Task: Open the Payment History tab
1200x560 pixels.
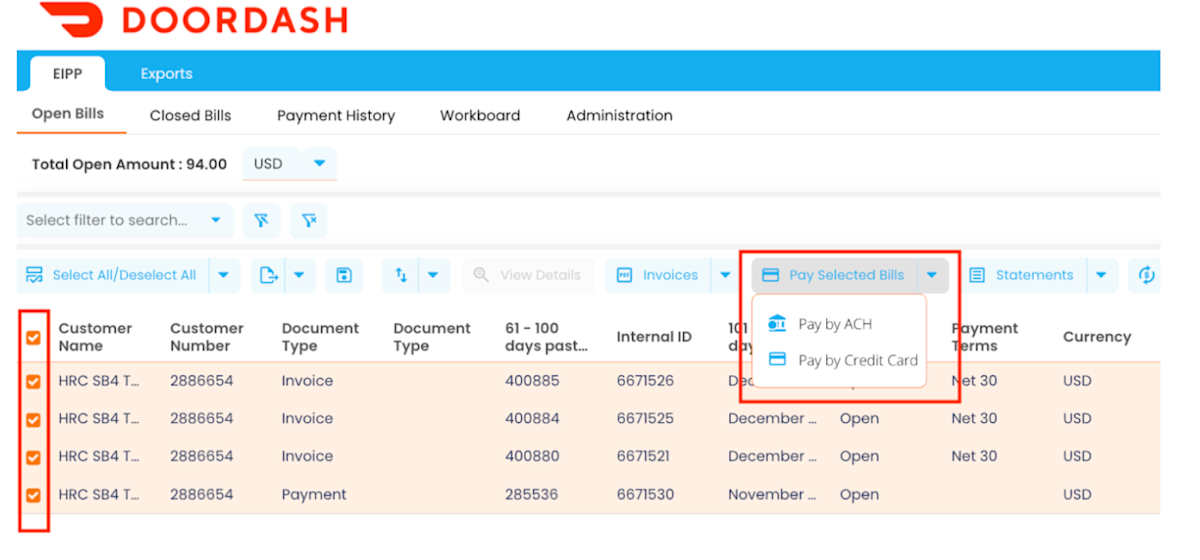Action: [336, 115]
